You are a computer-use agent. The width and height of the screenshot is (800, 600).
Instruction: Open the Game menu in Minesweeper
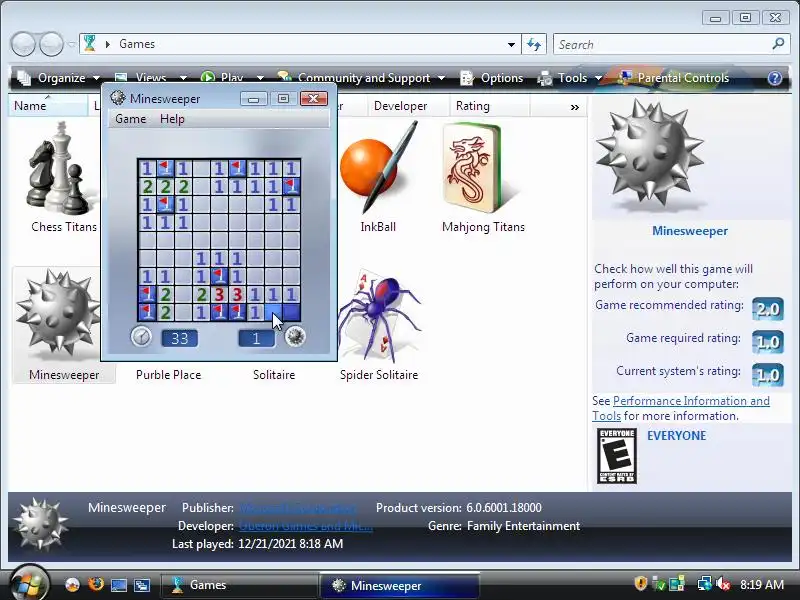tap(131, 119)
